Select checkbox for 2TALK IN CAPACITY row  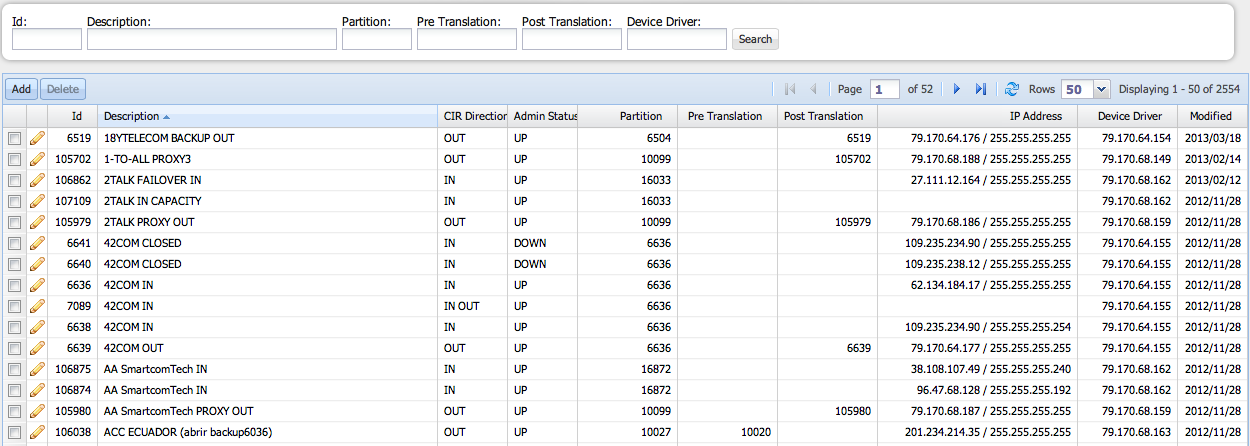tap(14, 201)
